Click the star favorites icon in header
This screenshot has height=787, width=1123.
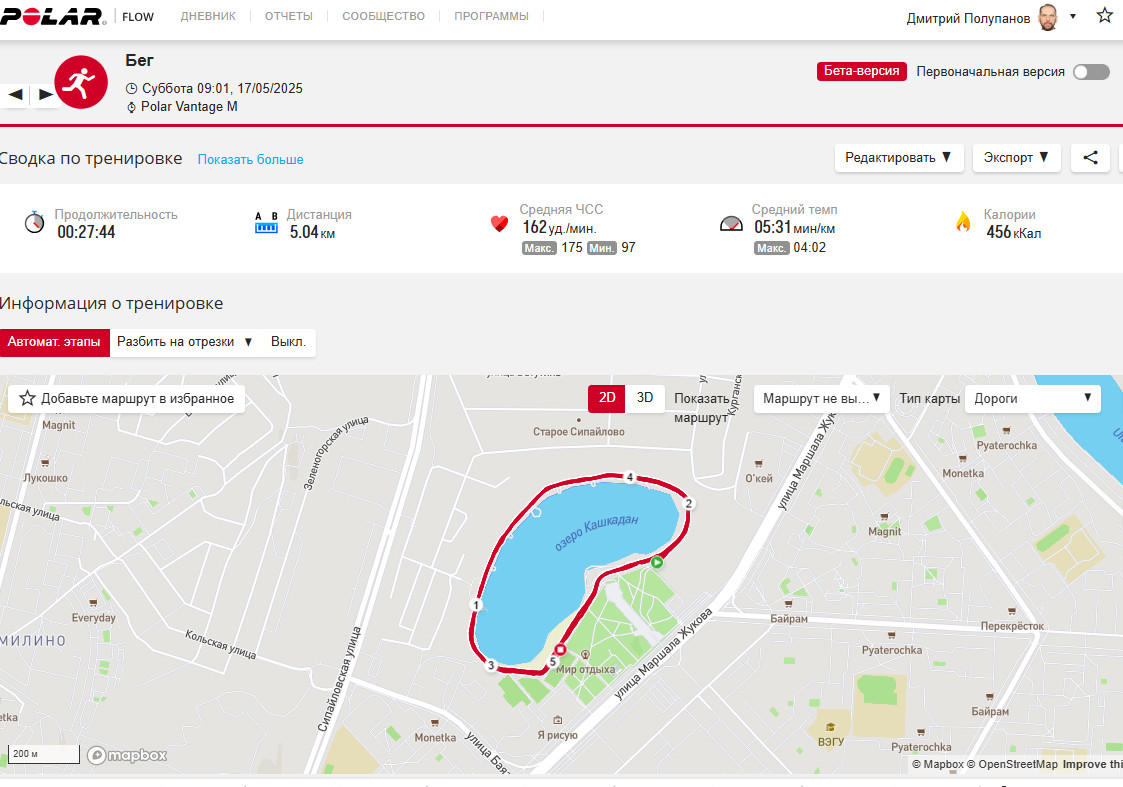[x=1104, y=16]
